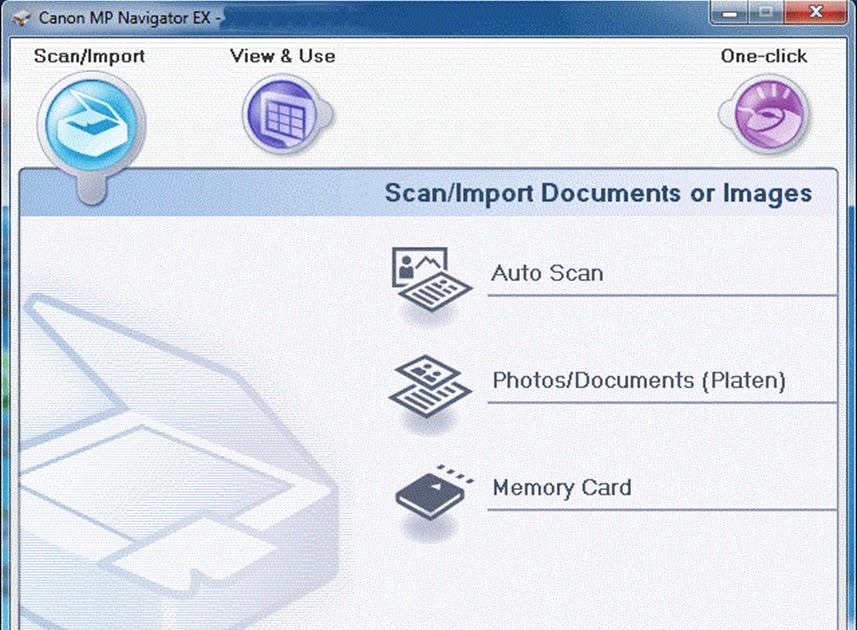Minimize the MP Navigator EX window
Image resolution: width=857 pixels, height=630 pixels.
(729, 12)
